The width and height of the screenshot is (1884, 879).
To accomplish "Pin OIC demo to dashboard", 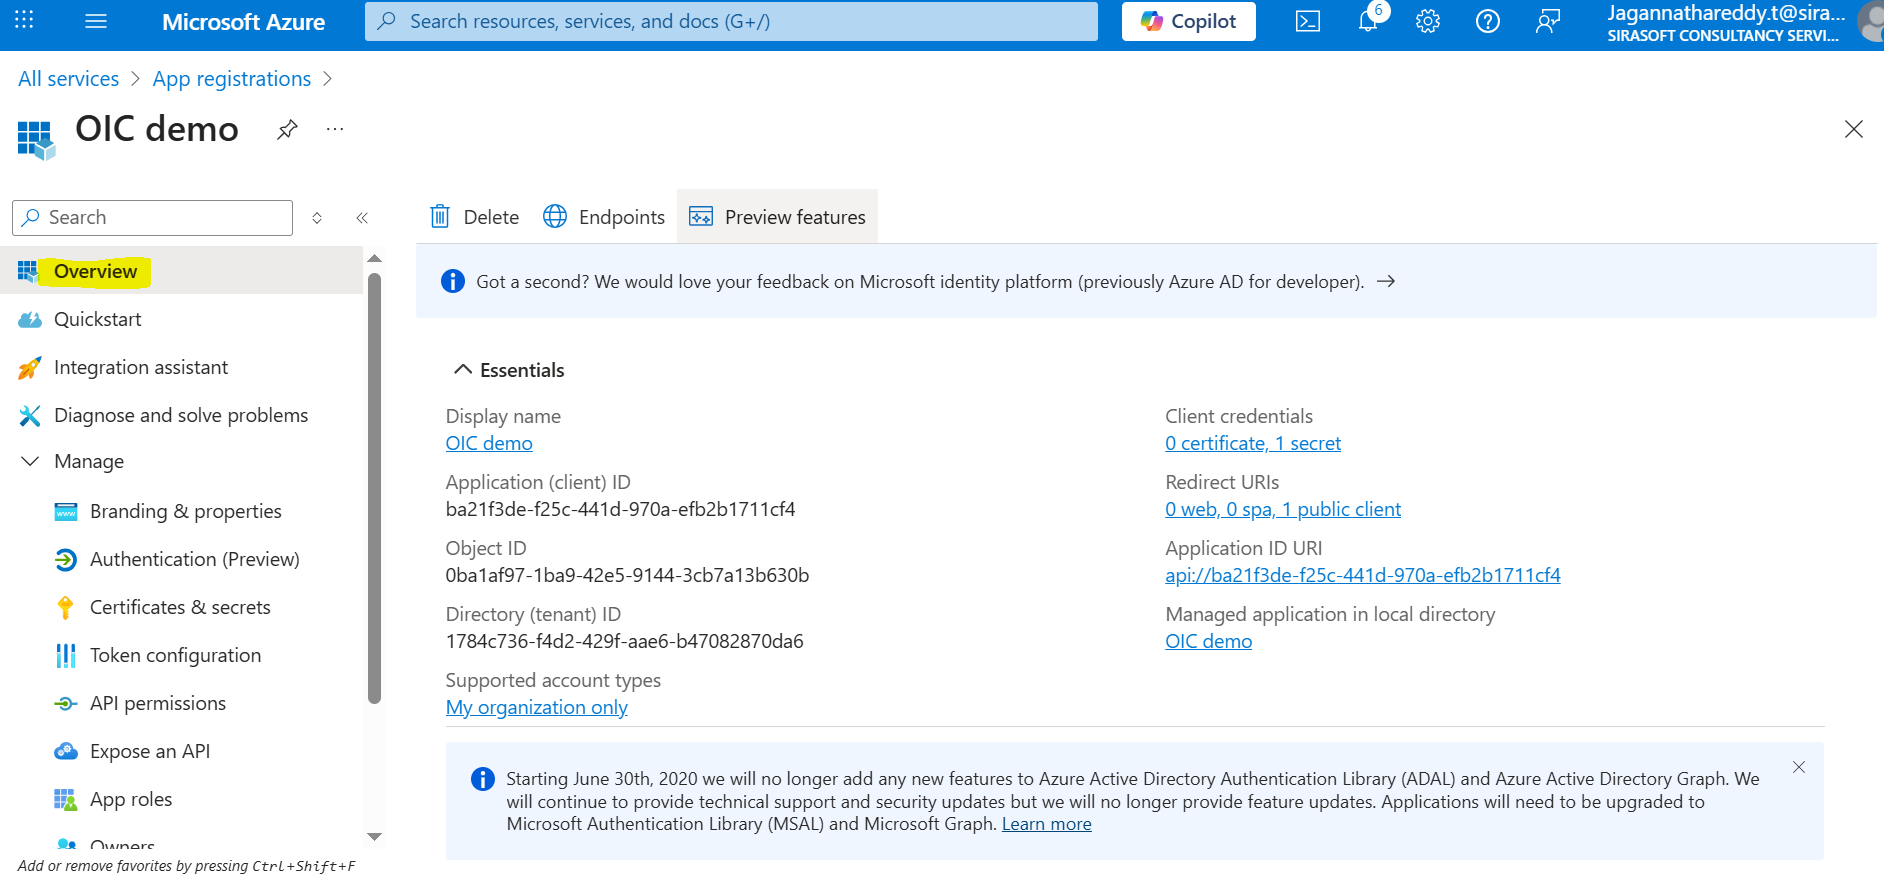I will [x=287, y=129].
